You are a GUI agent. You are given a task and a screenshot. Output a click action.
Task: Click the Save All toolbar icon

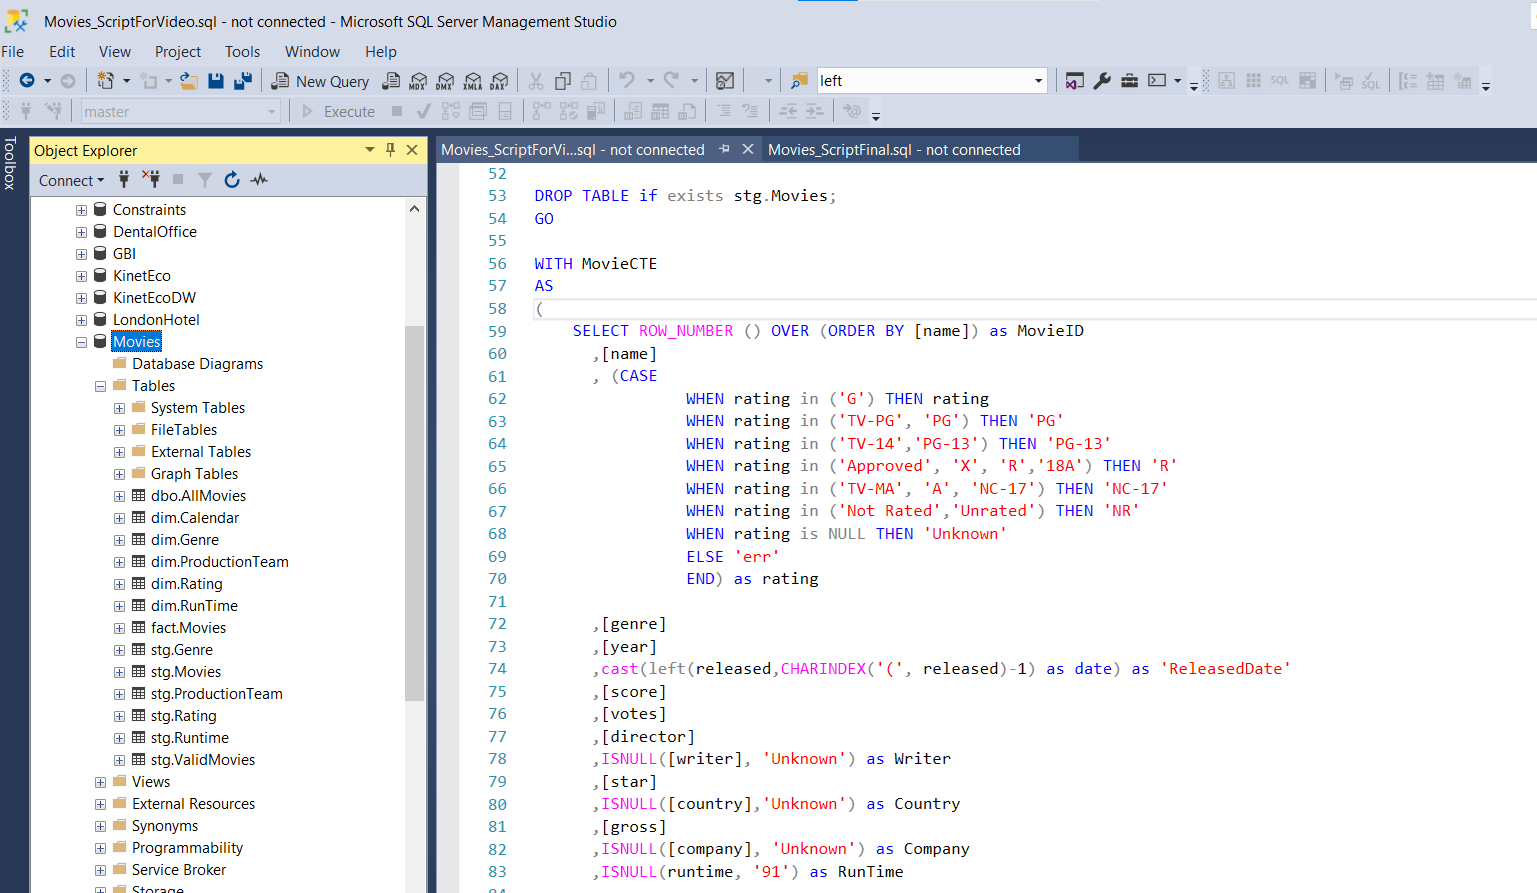242,81
